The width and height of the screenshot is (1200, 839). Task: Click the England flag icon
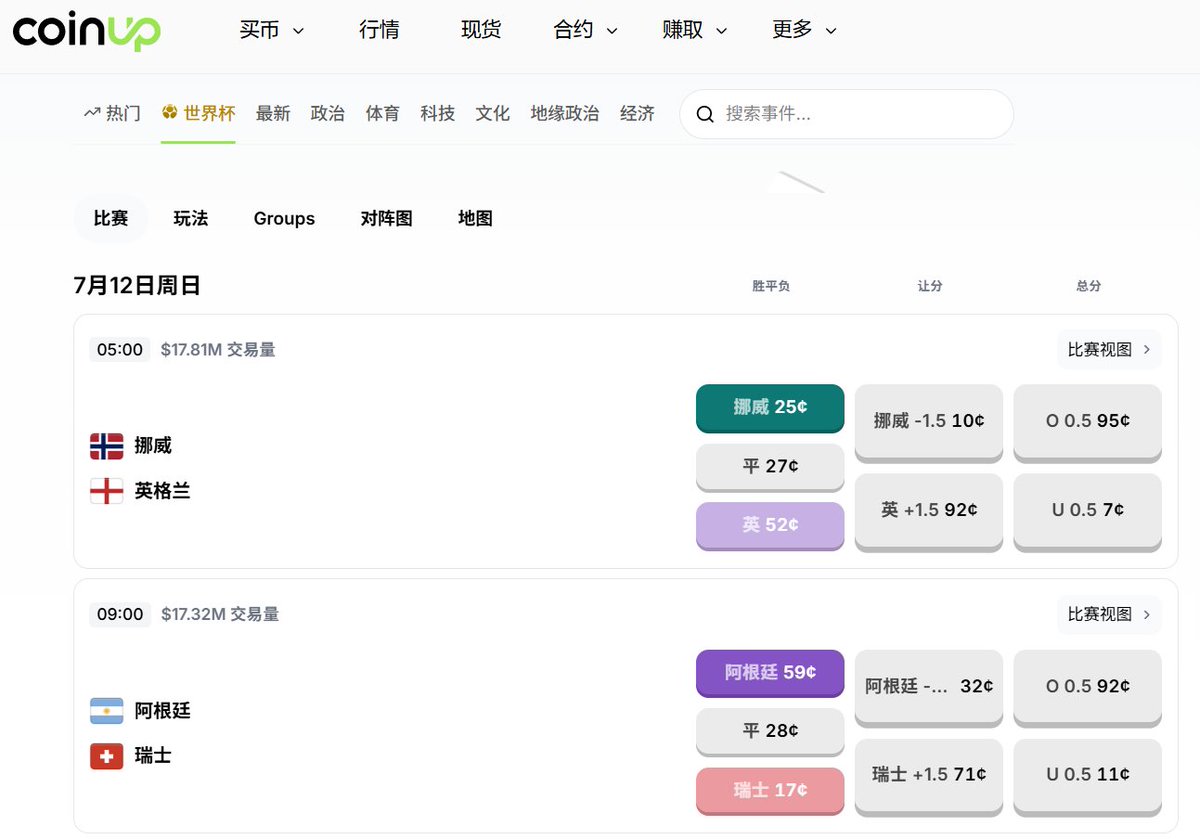tap(107, 491)
